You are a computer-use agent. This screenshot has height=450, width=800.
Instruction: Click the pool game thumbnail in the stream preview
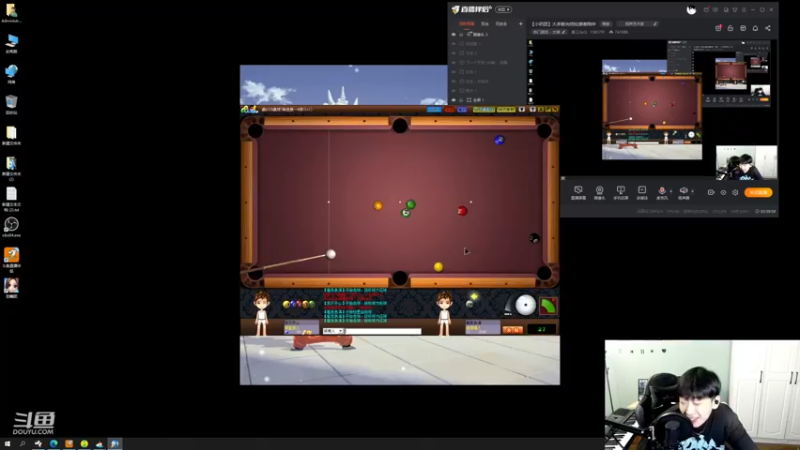tap(652, 110)
